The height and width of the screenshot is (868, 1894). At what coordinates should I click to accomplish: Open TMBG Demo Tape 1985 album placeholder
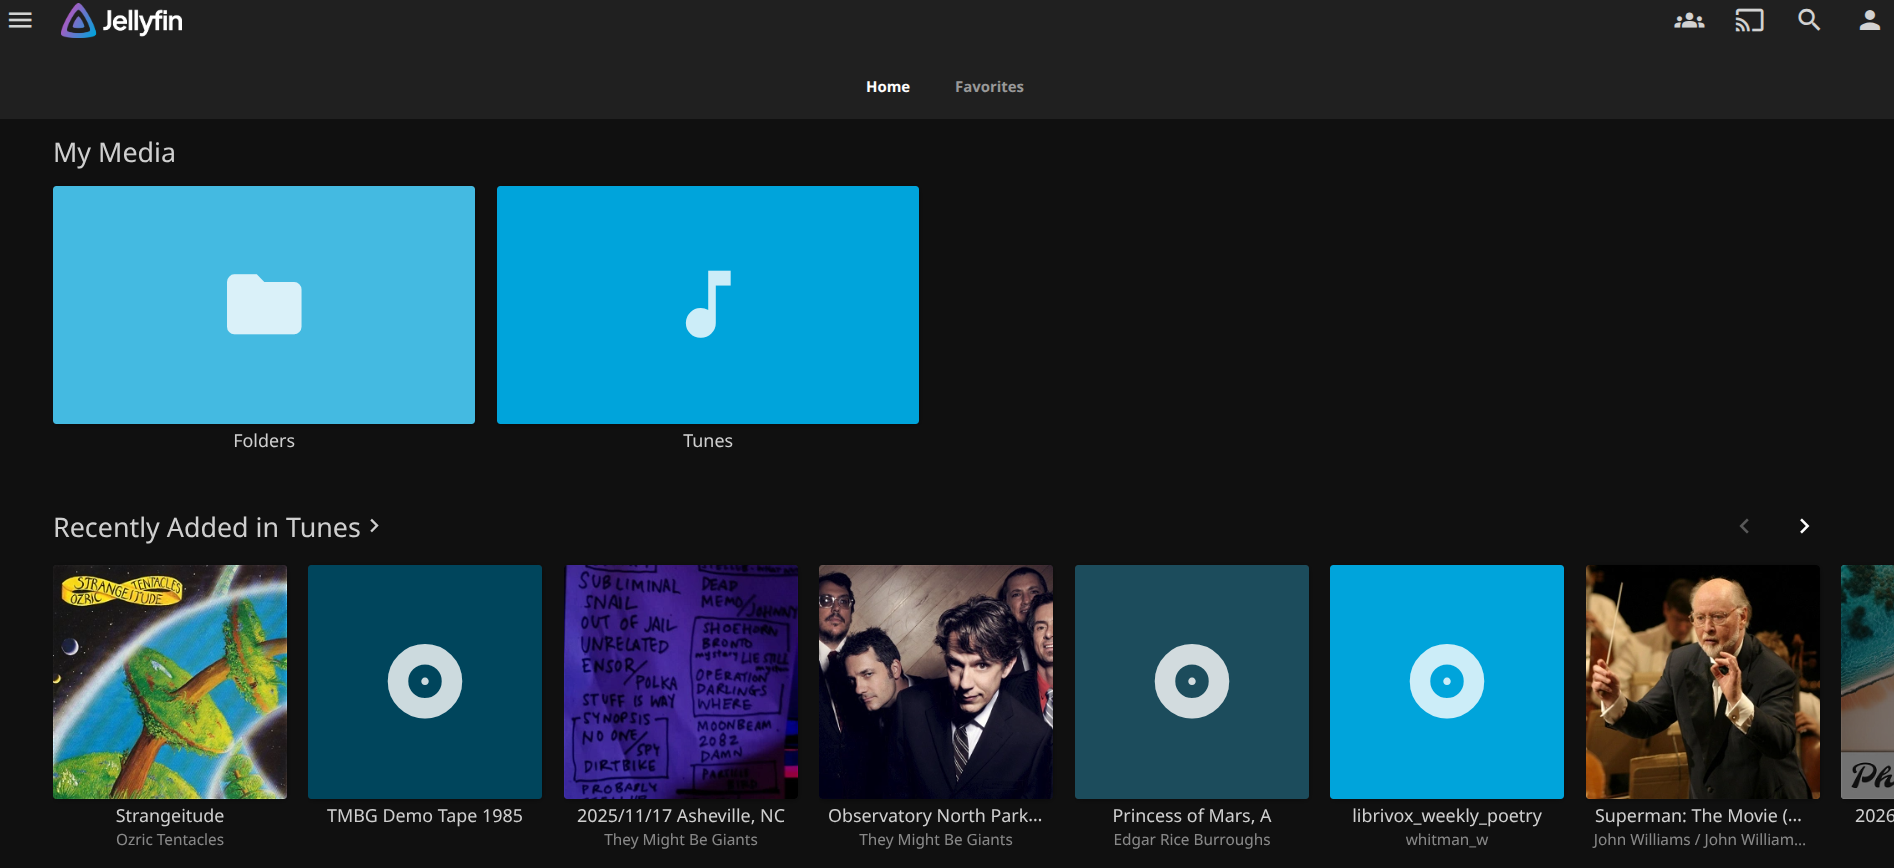[425, 682]
